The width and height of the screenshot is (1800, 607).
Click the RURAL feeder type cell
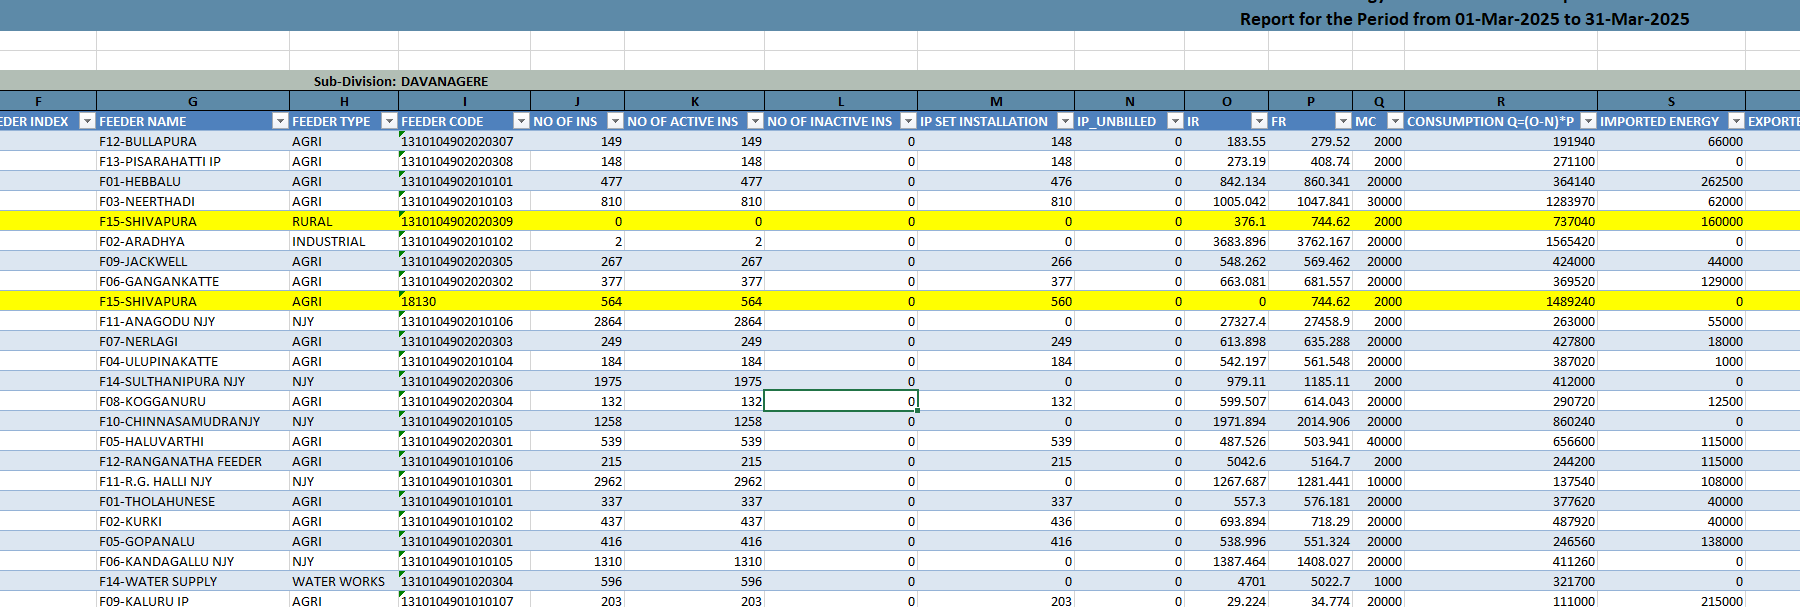344,221
